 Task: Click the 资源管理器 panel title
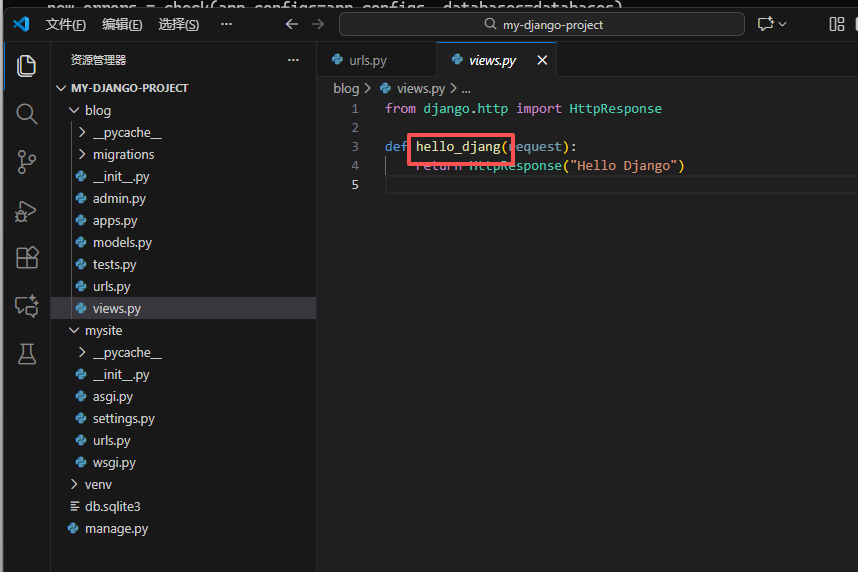[x=98, y=60]
